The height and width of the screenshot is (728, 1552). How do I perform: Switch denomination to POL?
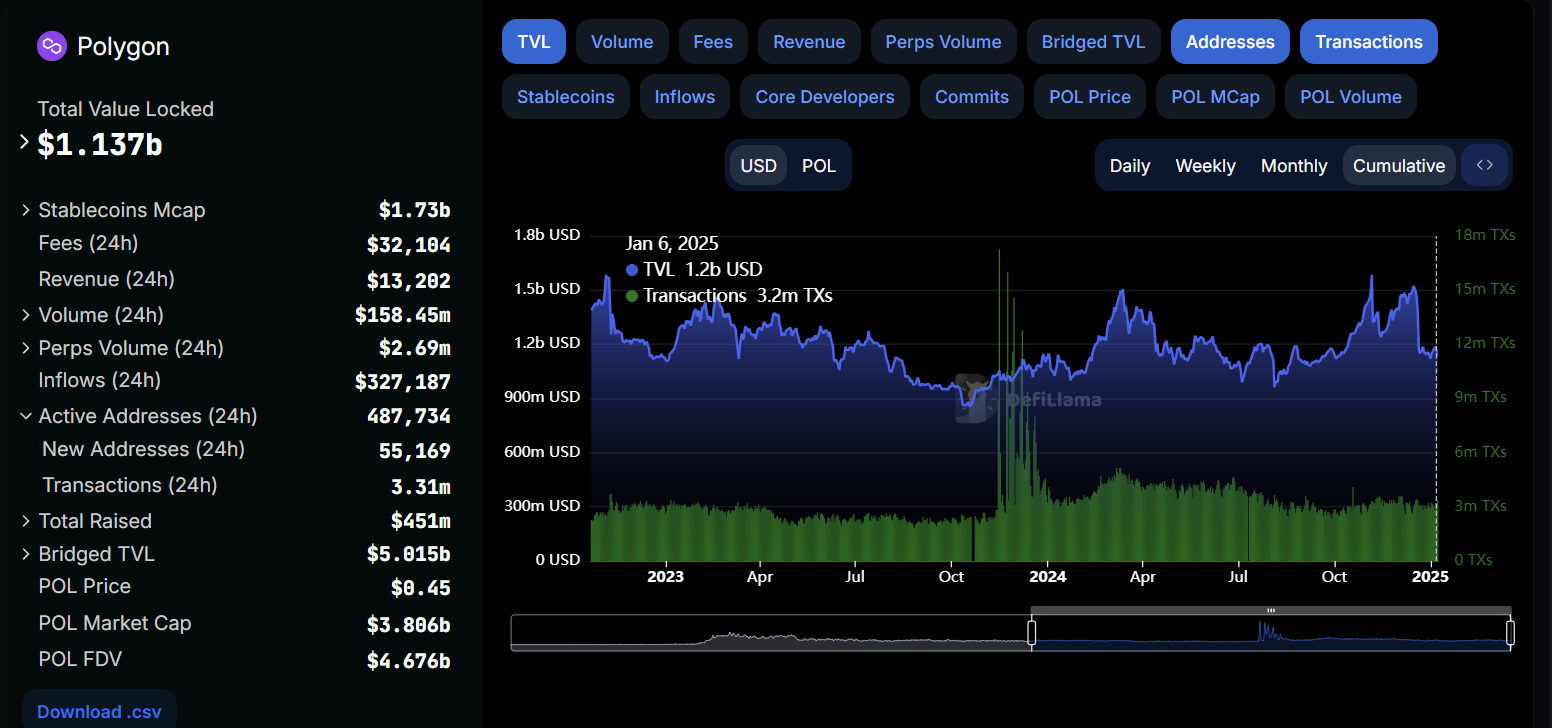tap(818, 166)
